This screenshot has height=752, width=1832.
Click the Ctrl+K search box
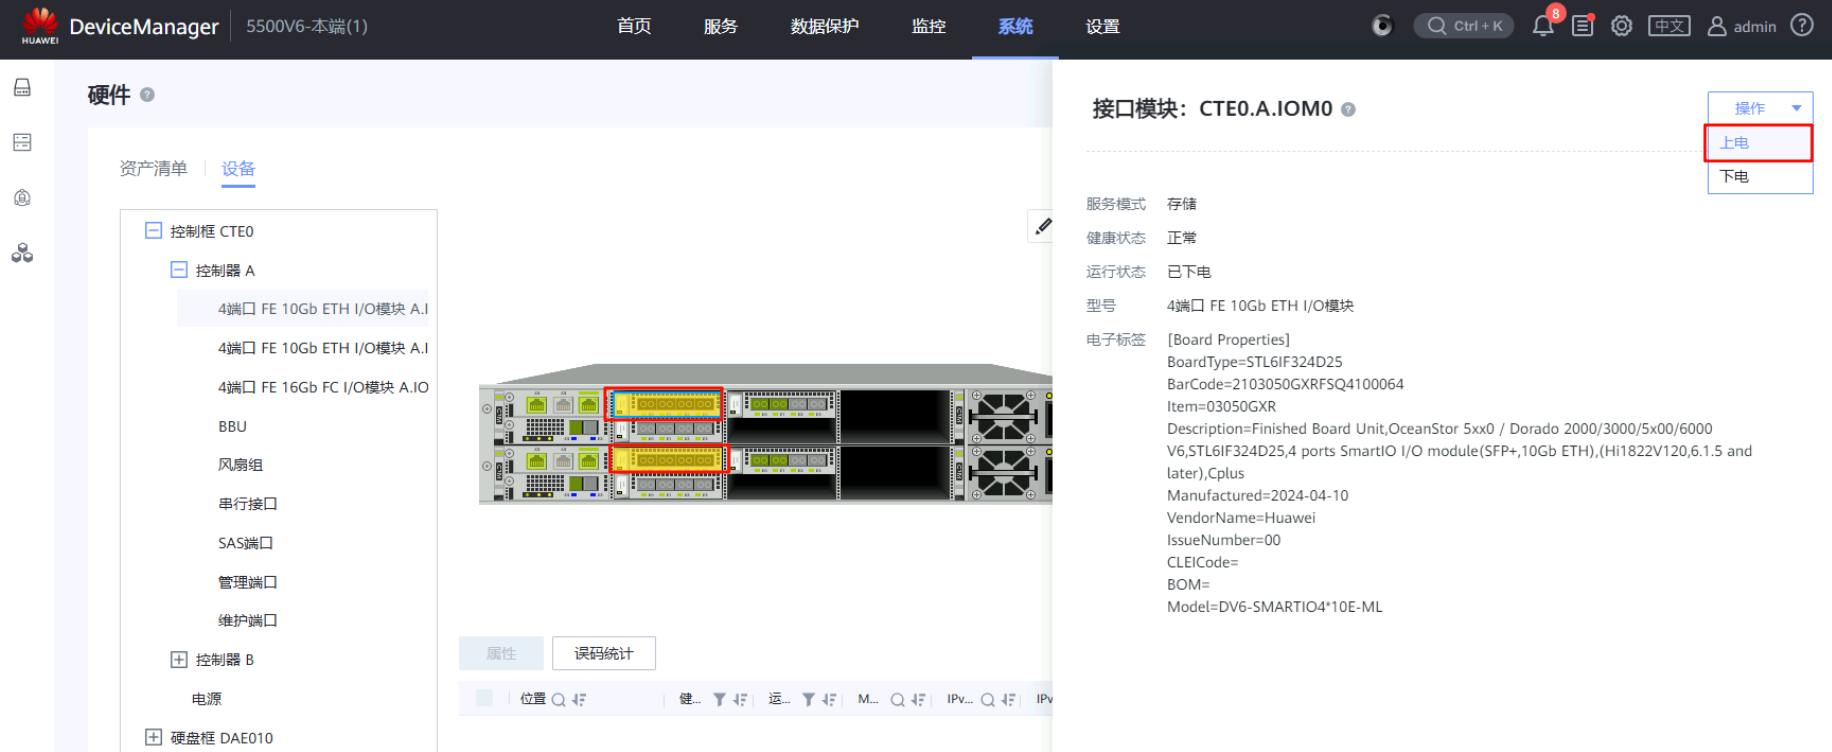click(x=1464, y=26)
